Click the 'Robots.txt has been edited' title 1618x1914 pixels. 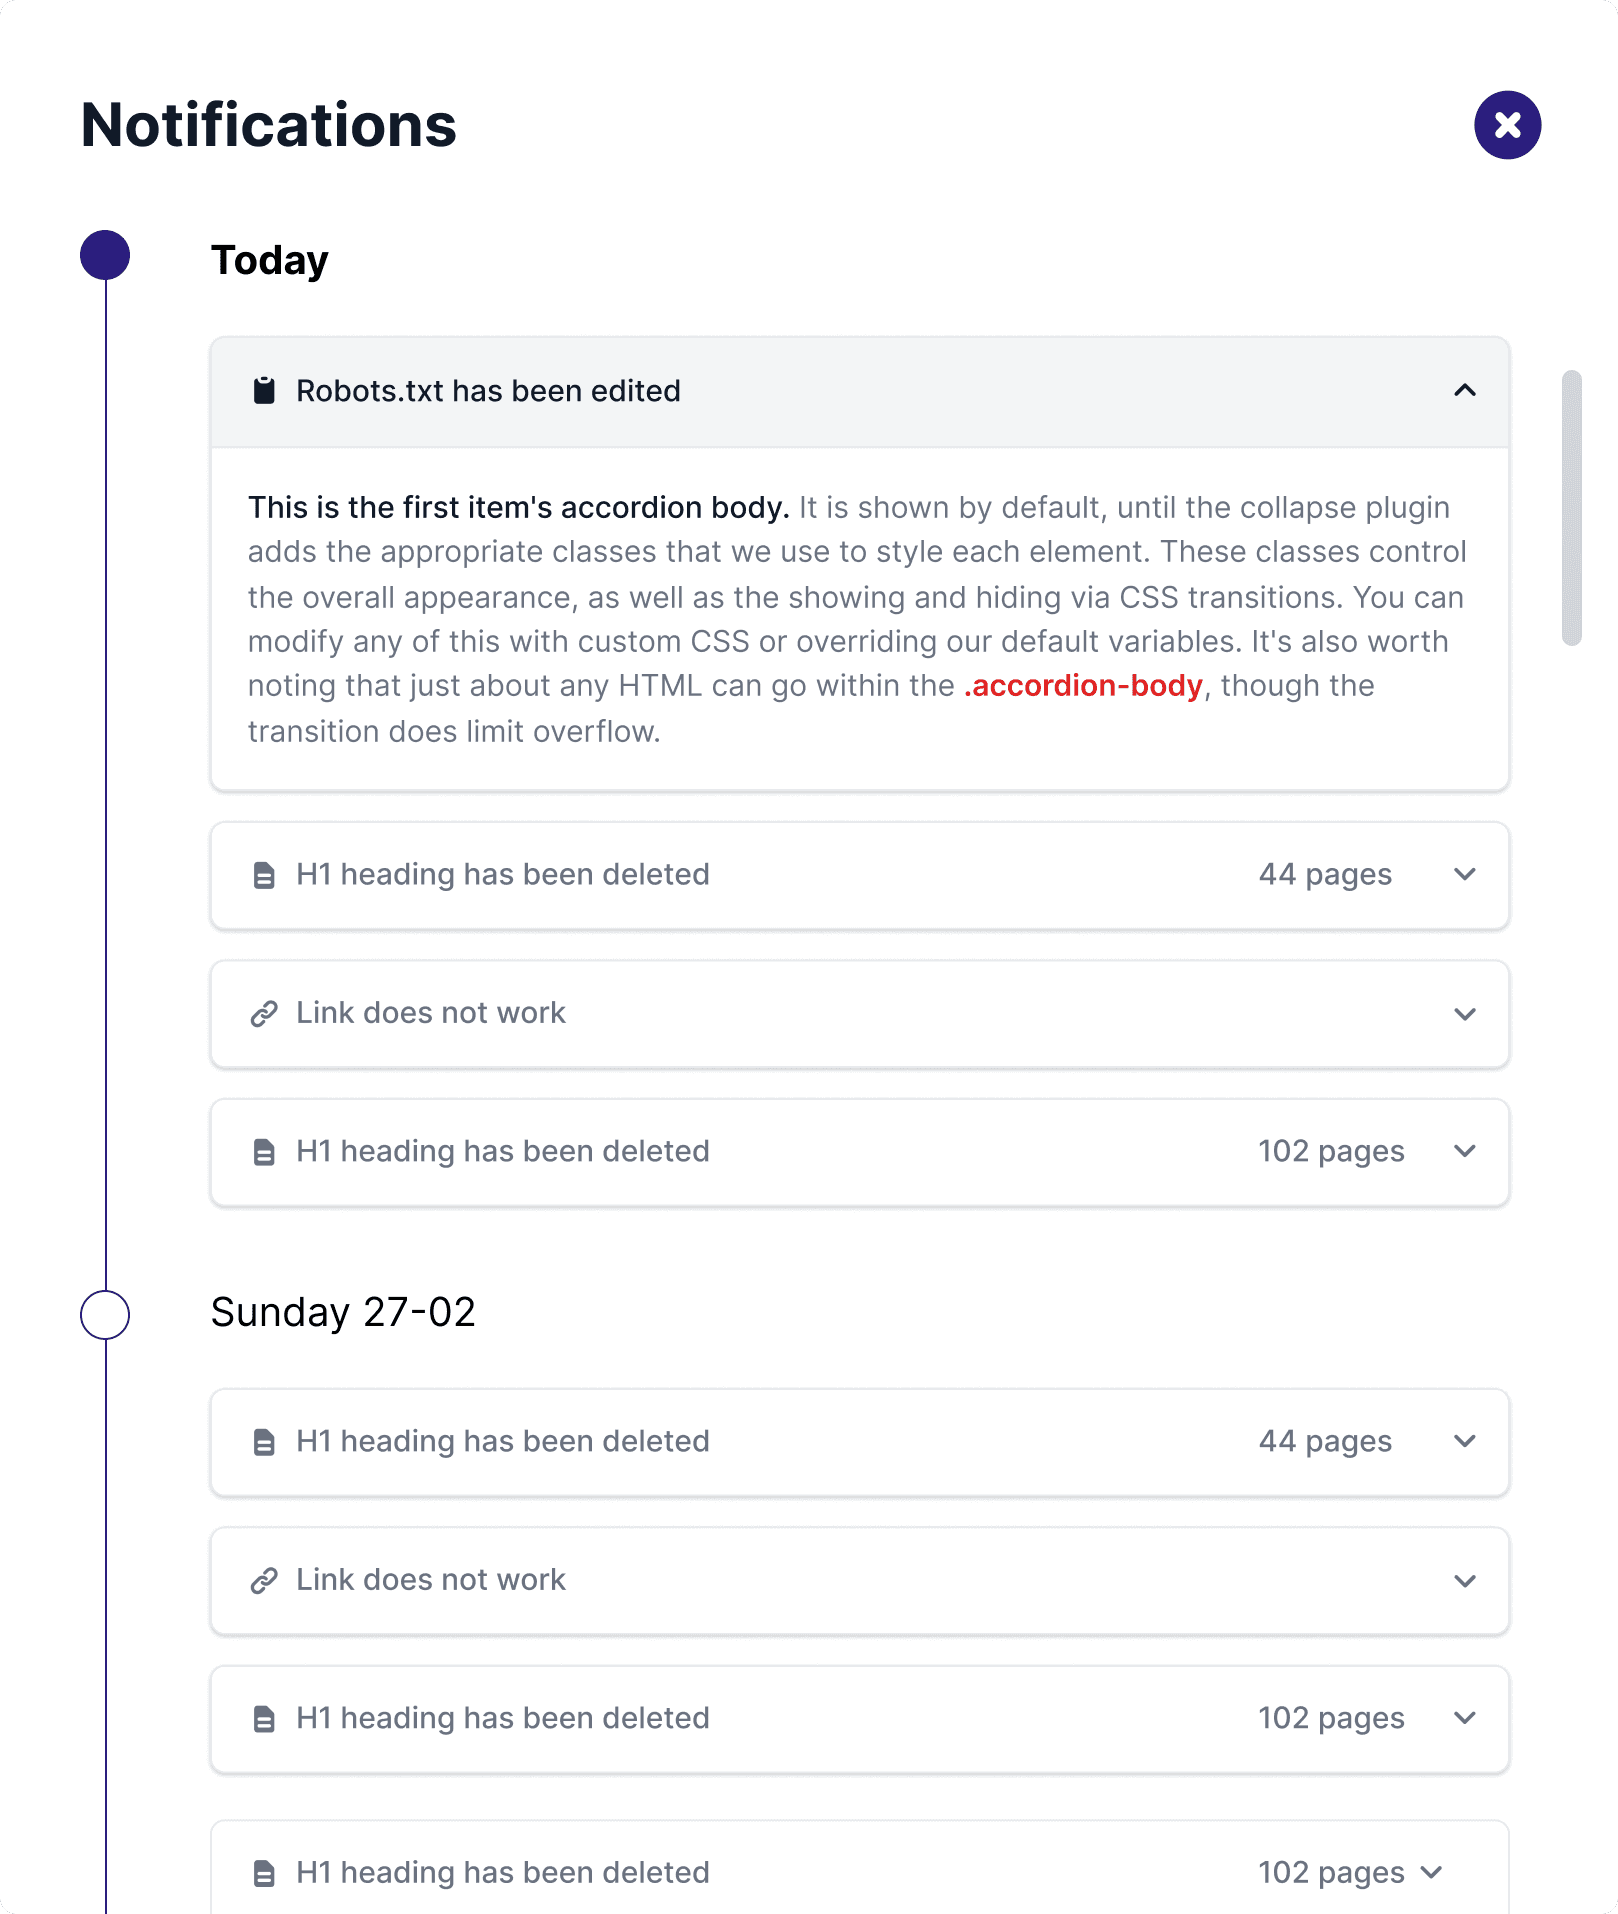[488, 390]
